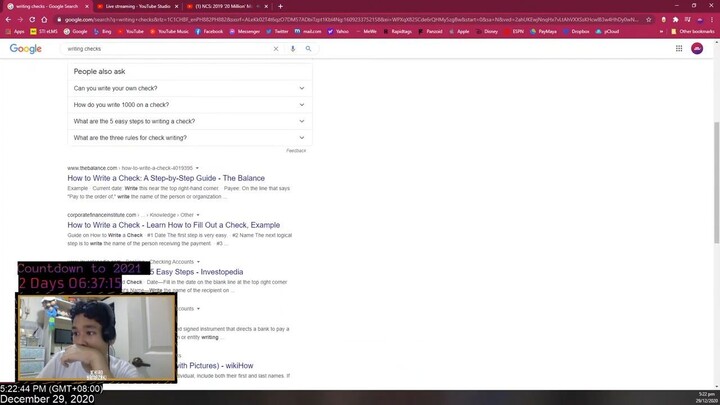The image size is (720, 405).
Task: Open the Disney bookmark
Action: click(487, 32)
